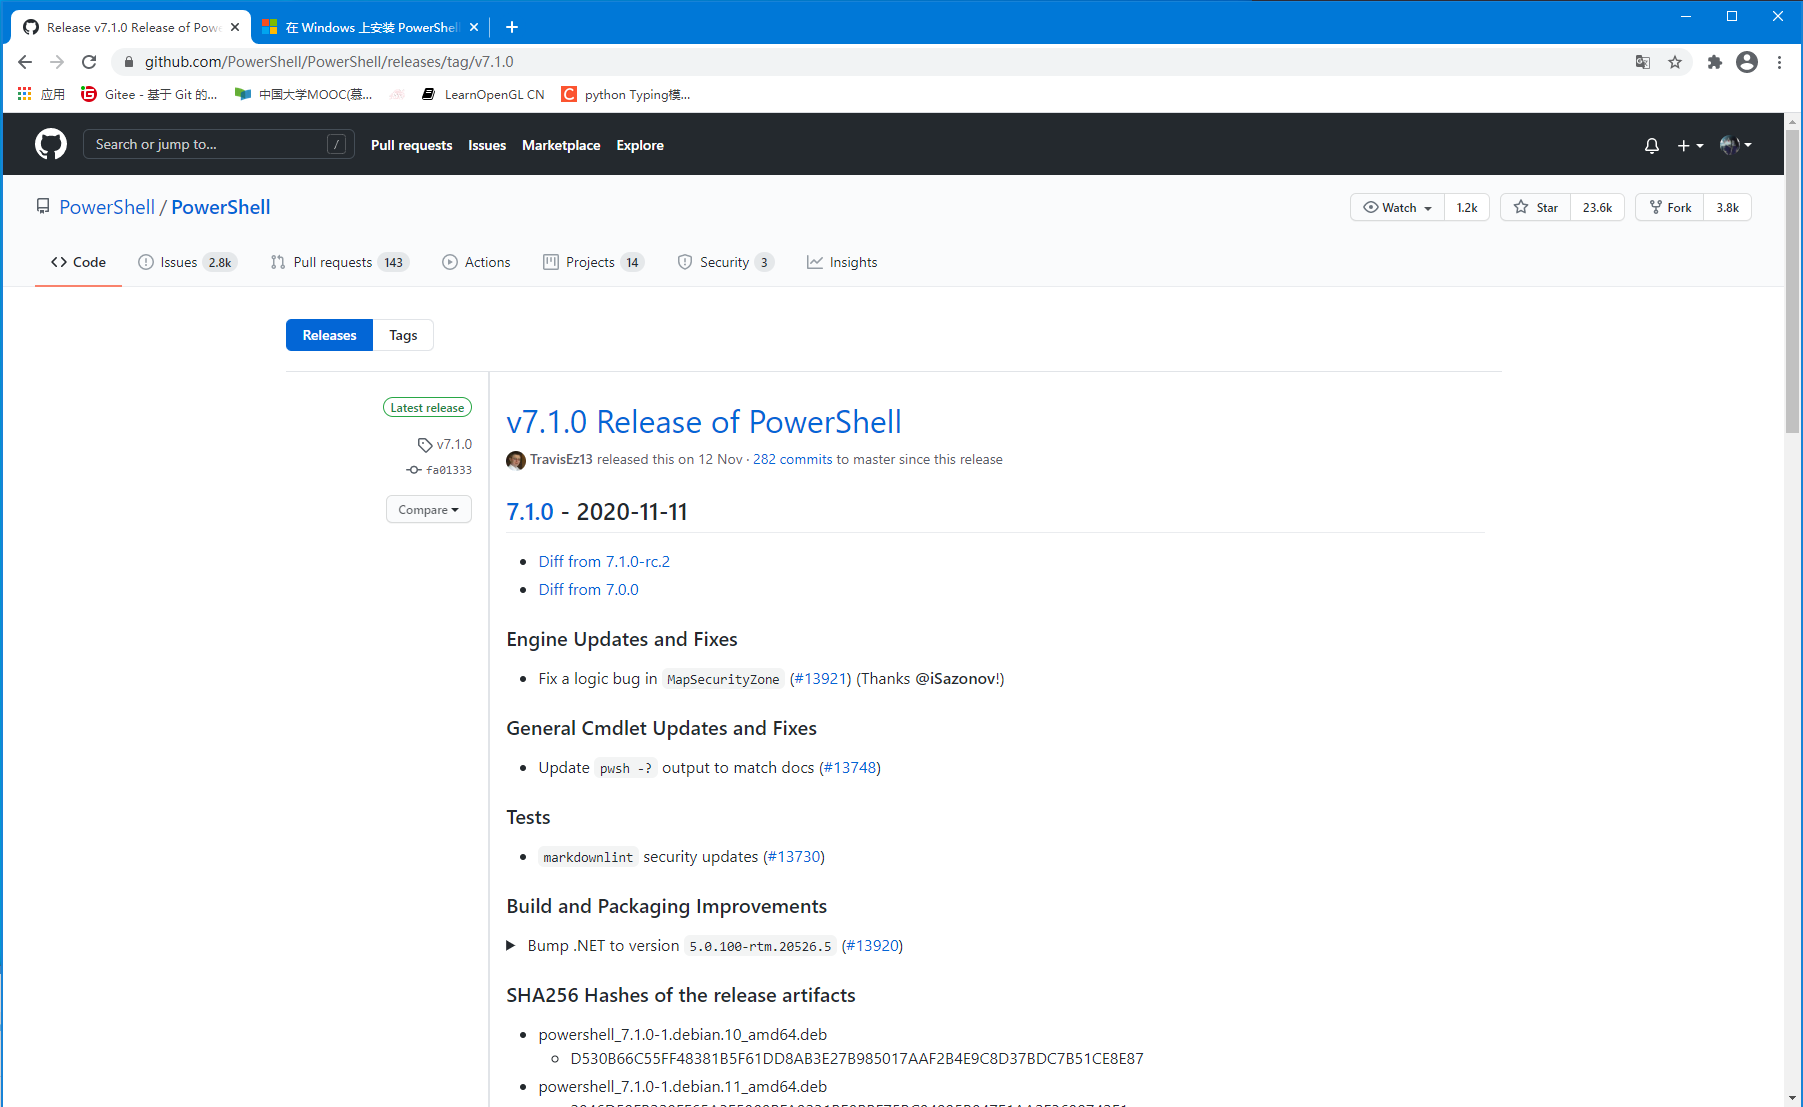Open the user avatar menu
1803x1107 pixels.
(1736, 145)
